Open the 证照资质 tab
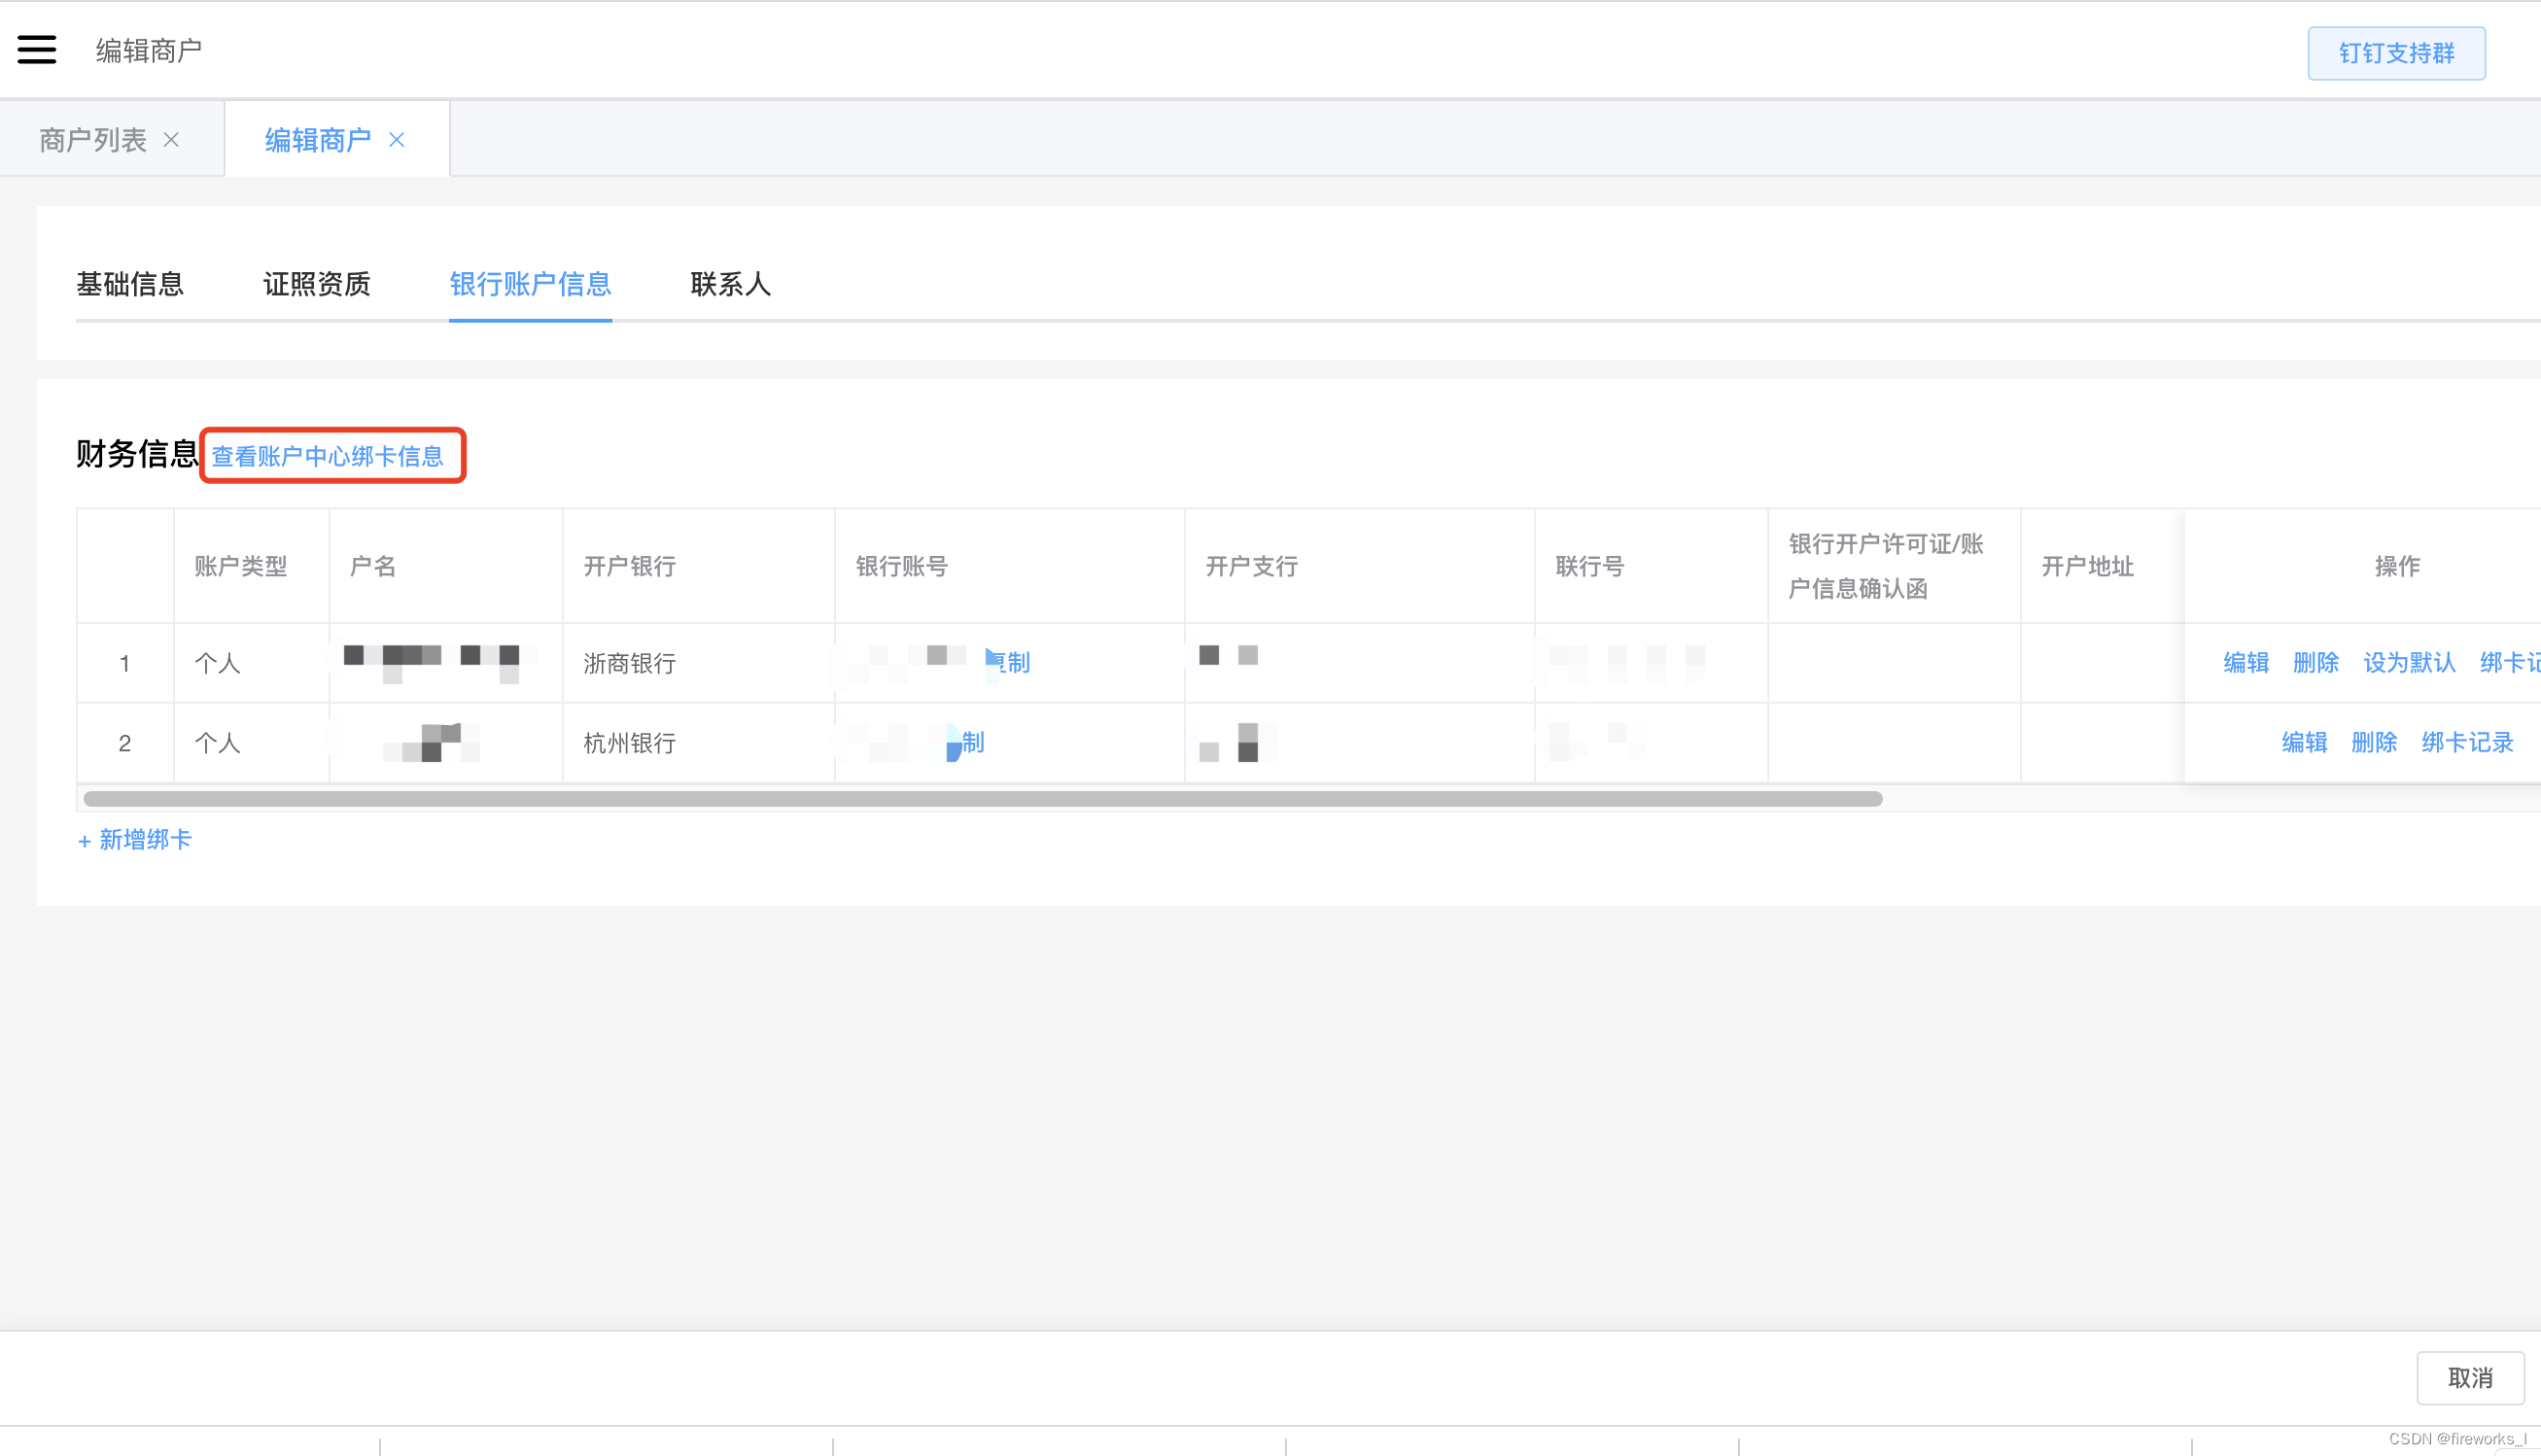The width and height of the screenshot is (2541, 1456). pos(316,285)
